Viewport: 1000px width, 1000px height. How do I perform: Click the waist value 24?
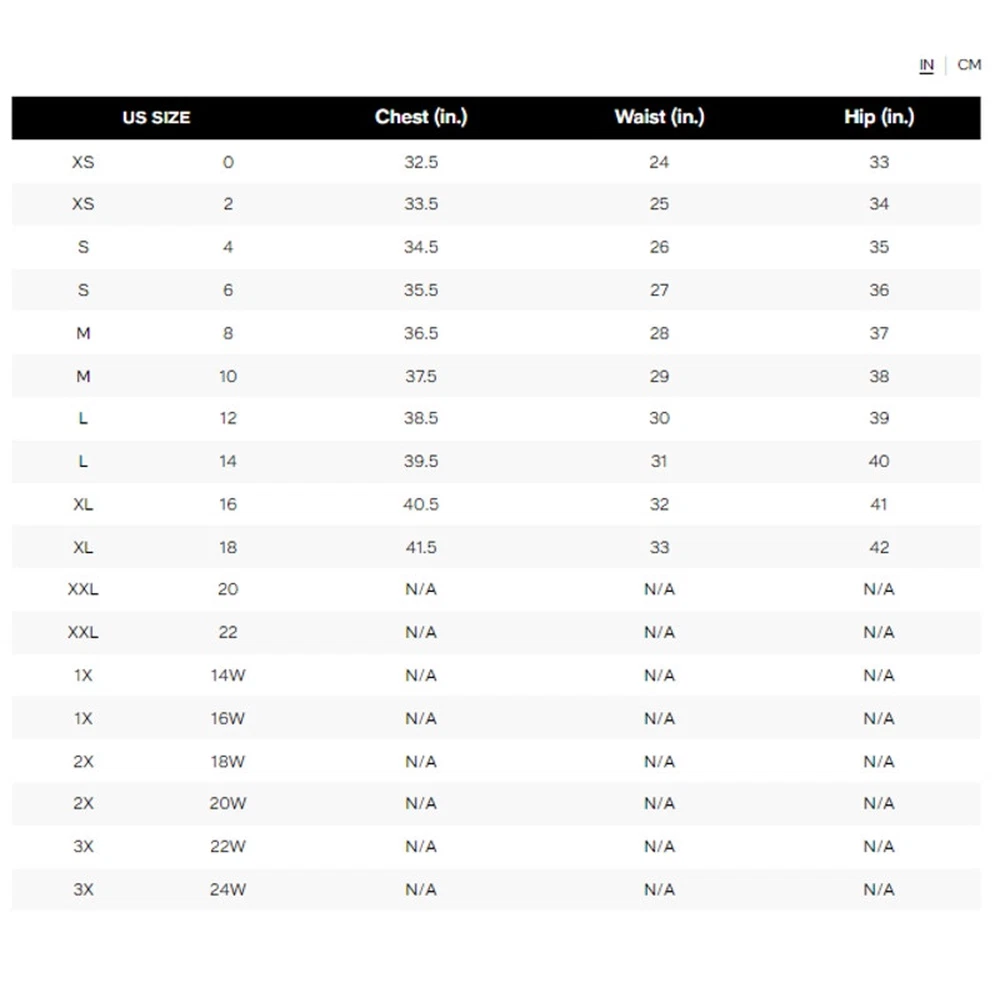tap(659, 162)
